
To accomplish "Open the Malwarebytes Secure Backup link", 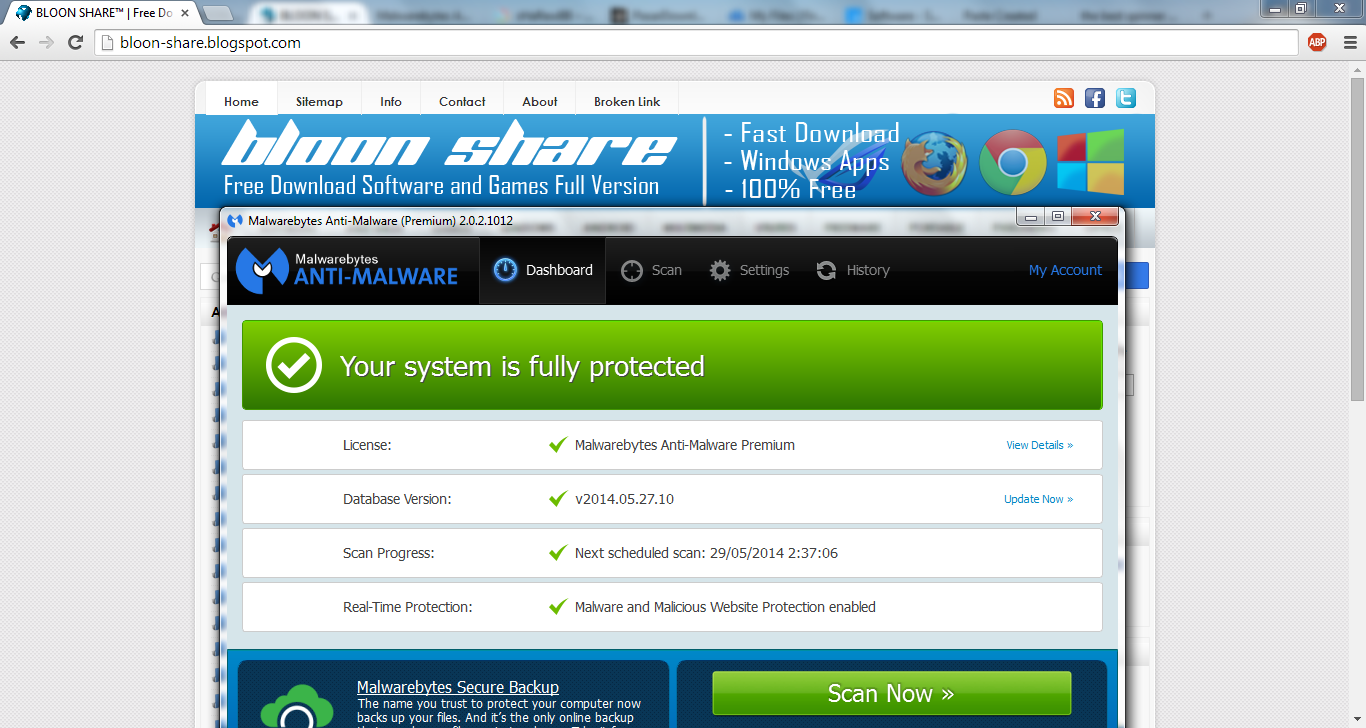I will click(457, 687).
